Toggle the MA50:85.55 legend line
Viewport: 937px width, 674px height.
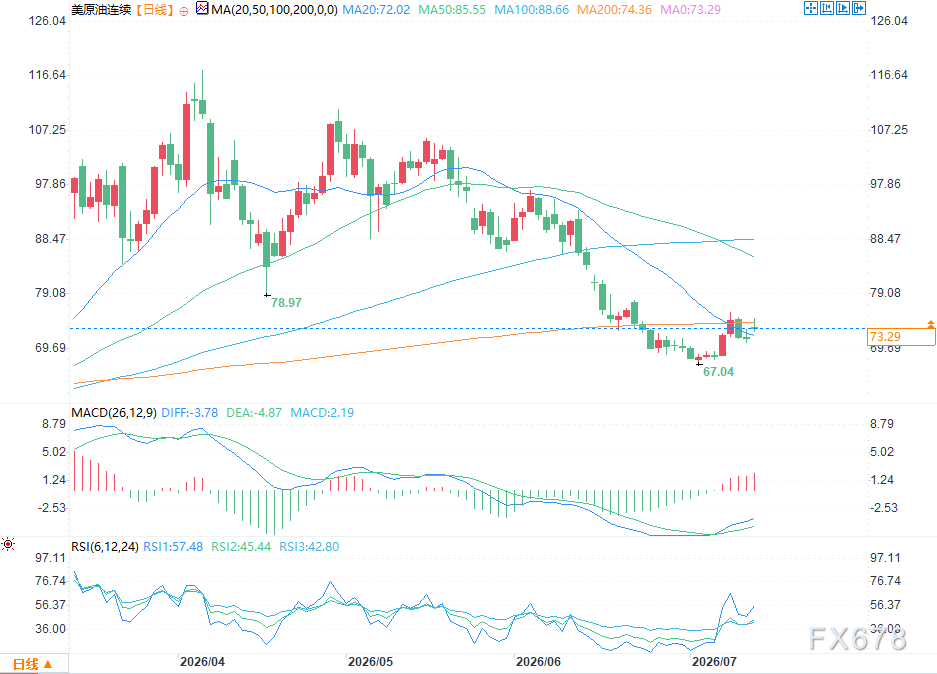coord(452,10)
